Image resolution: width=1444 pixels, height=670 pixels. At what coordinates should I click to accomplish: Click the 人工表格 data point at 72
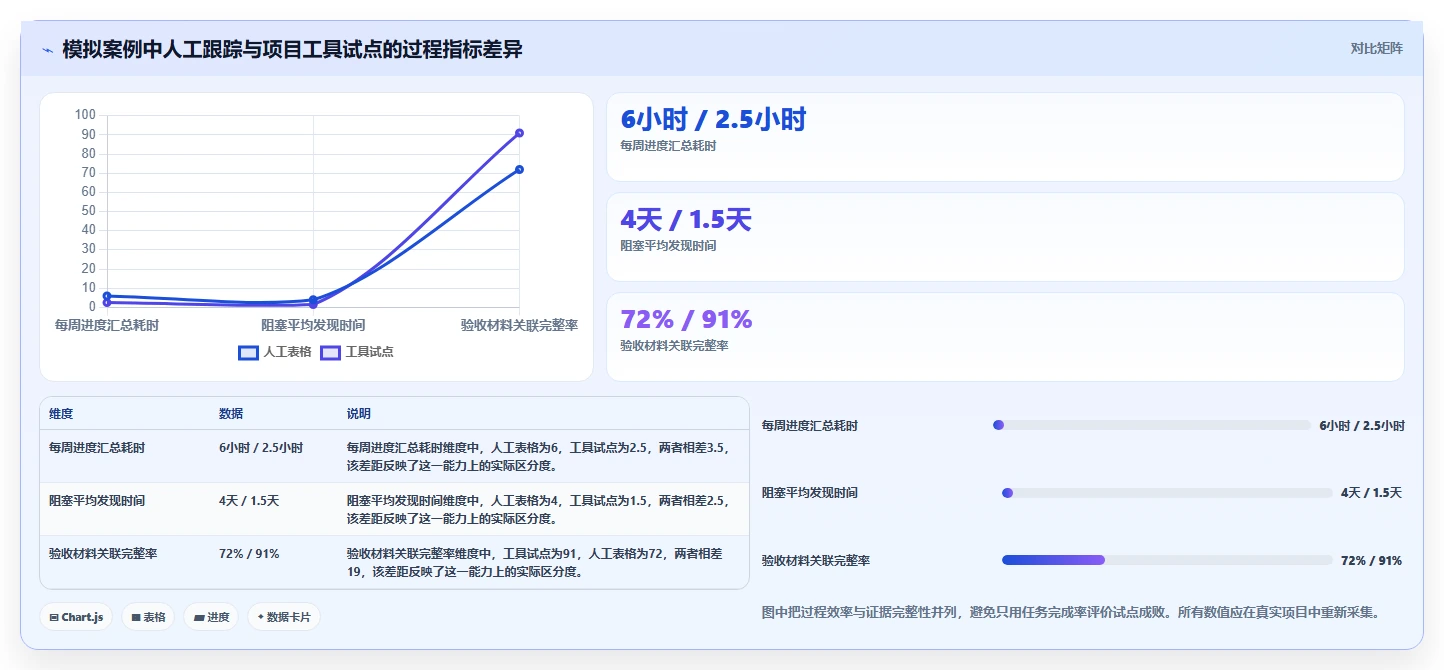519,169
